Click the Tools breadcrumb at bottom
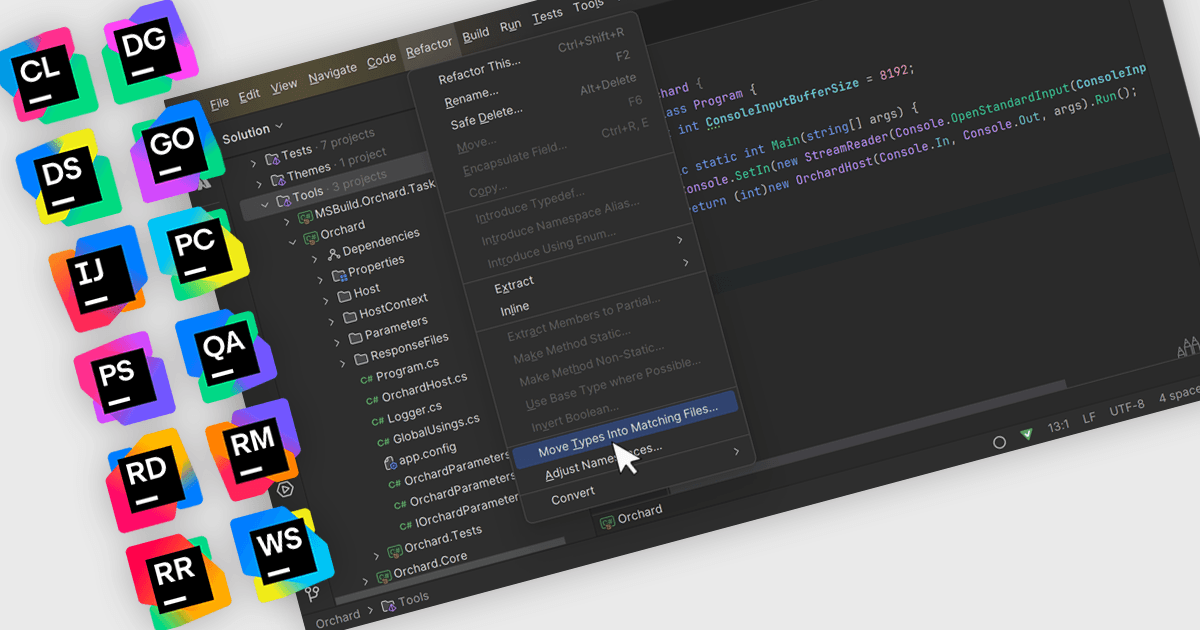The height and width of the screenshot is (630, 1200). (413, 599)
